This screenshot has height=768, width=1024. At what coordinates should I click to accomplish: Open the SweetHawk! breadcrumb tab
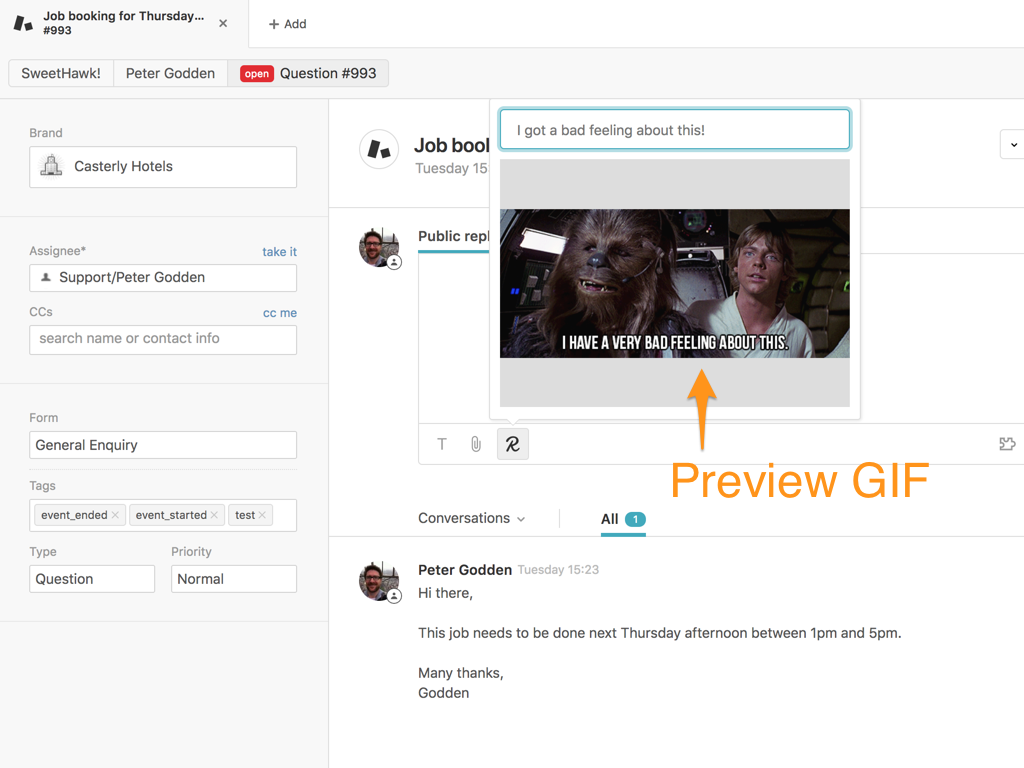click(x=61, y=73)
